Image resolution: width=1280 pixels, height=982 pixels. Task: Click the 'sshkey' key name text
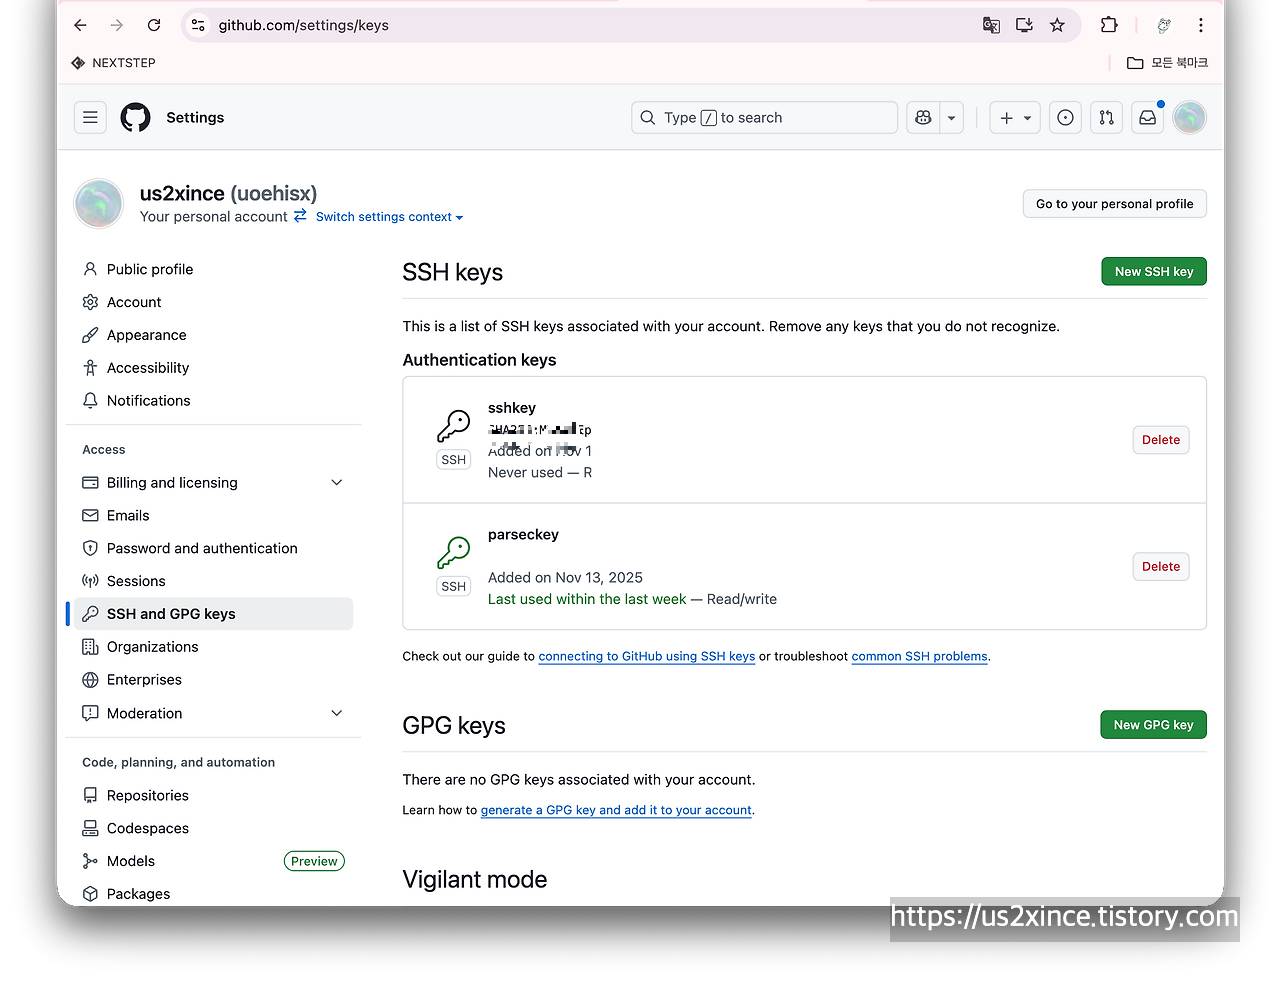[x=512, y=408]
